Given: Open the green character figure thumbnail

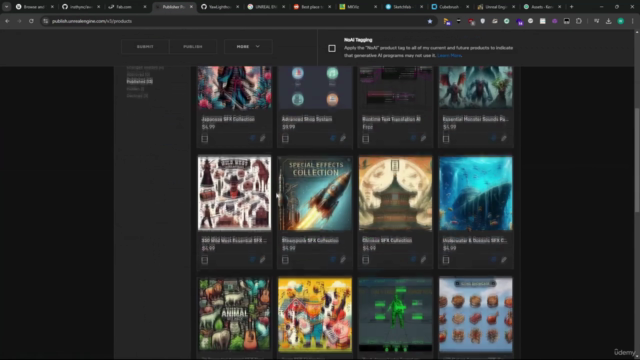Looking at the screenshot, I should pyautogui.click(x=395, y=314).
